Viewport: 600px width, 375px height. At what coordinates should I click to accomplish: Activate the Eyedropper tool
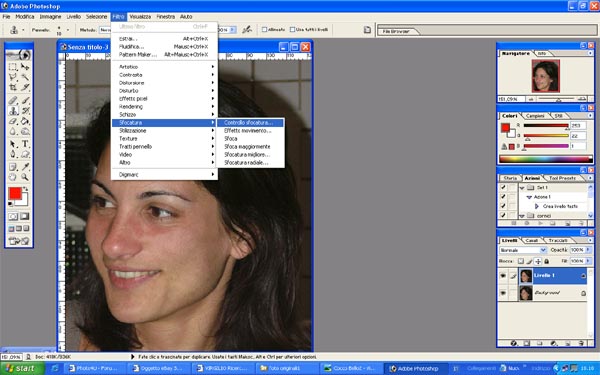(x=25, y=166)
